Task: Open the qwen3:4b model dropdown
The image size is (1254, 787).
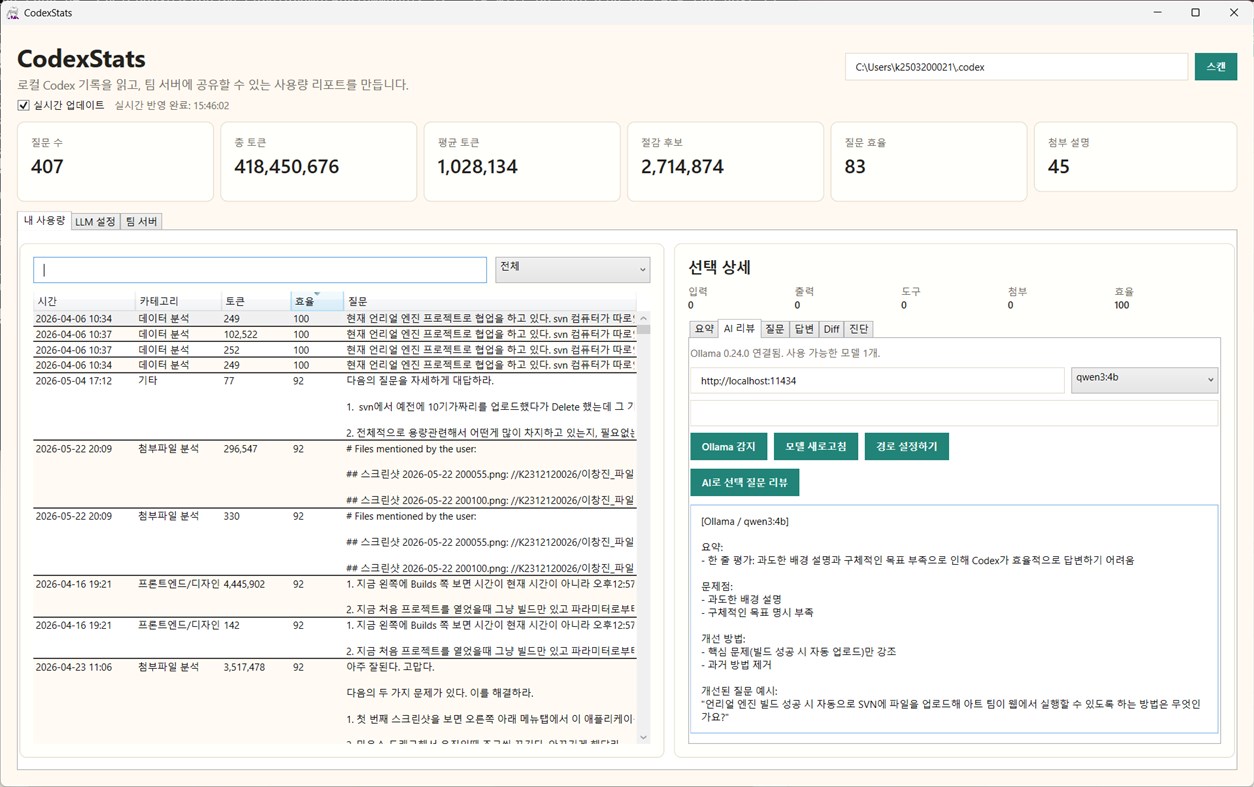Action: pyautogui.click(x=1144, y=380)
